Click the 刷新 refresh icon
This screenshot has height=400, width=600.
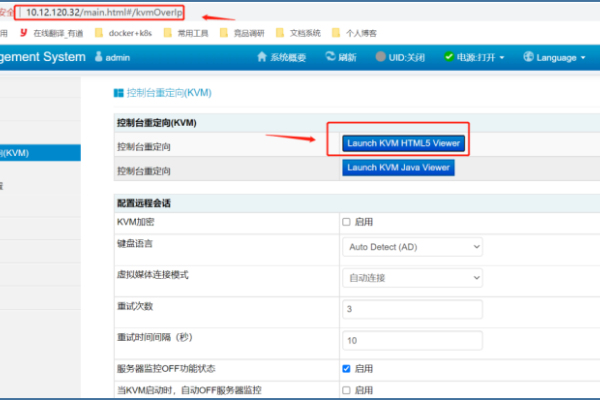pos(330,58)
